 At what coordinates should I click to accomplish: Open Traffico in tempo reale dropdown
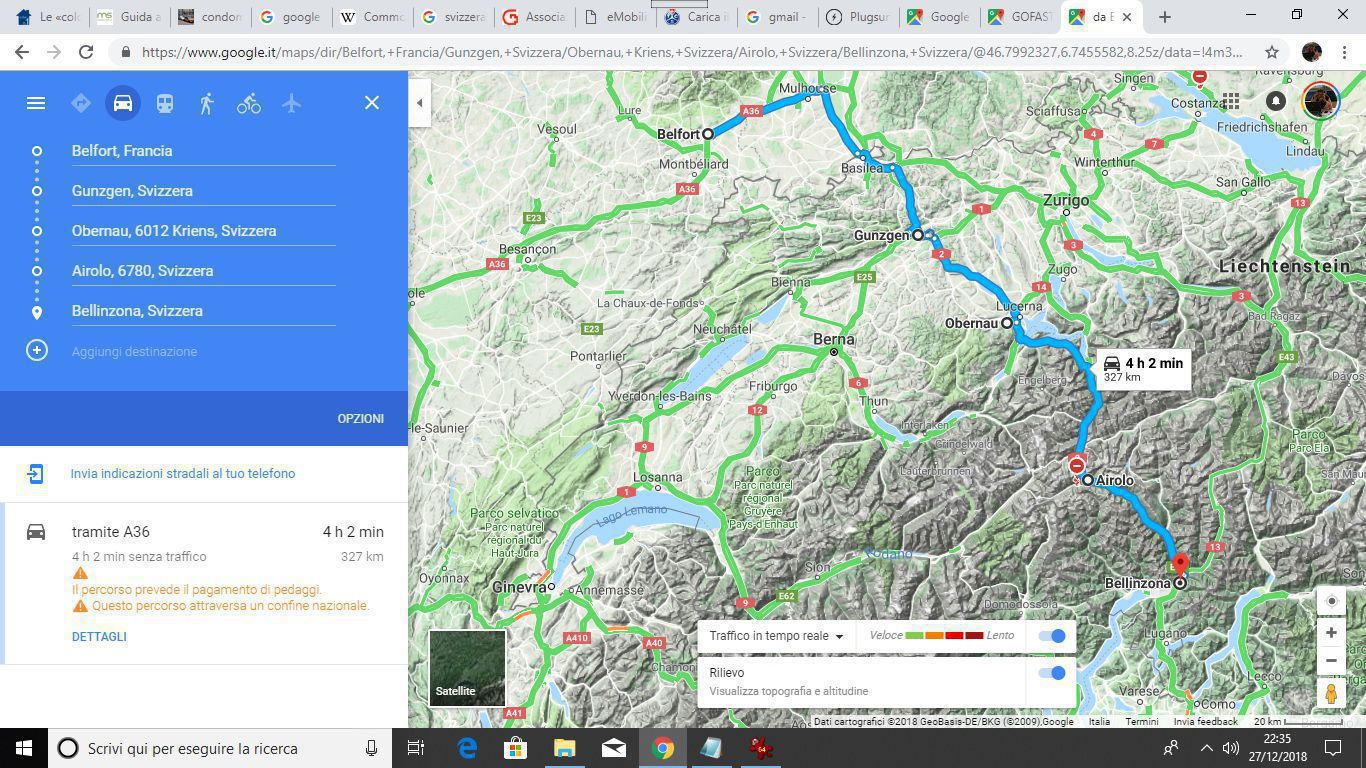coord(776,636)
